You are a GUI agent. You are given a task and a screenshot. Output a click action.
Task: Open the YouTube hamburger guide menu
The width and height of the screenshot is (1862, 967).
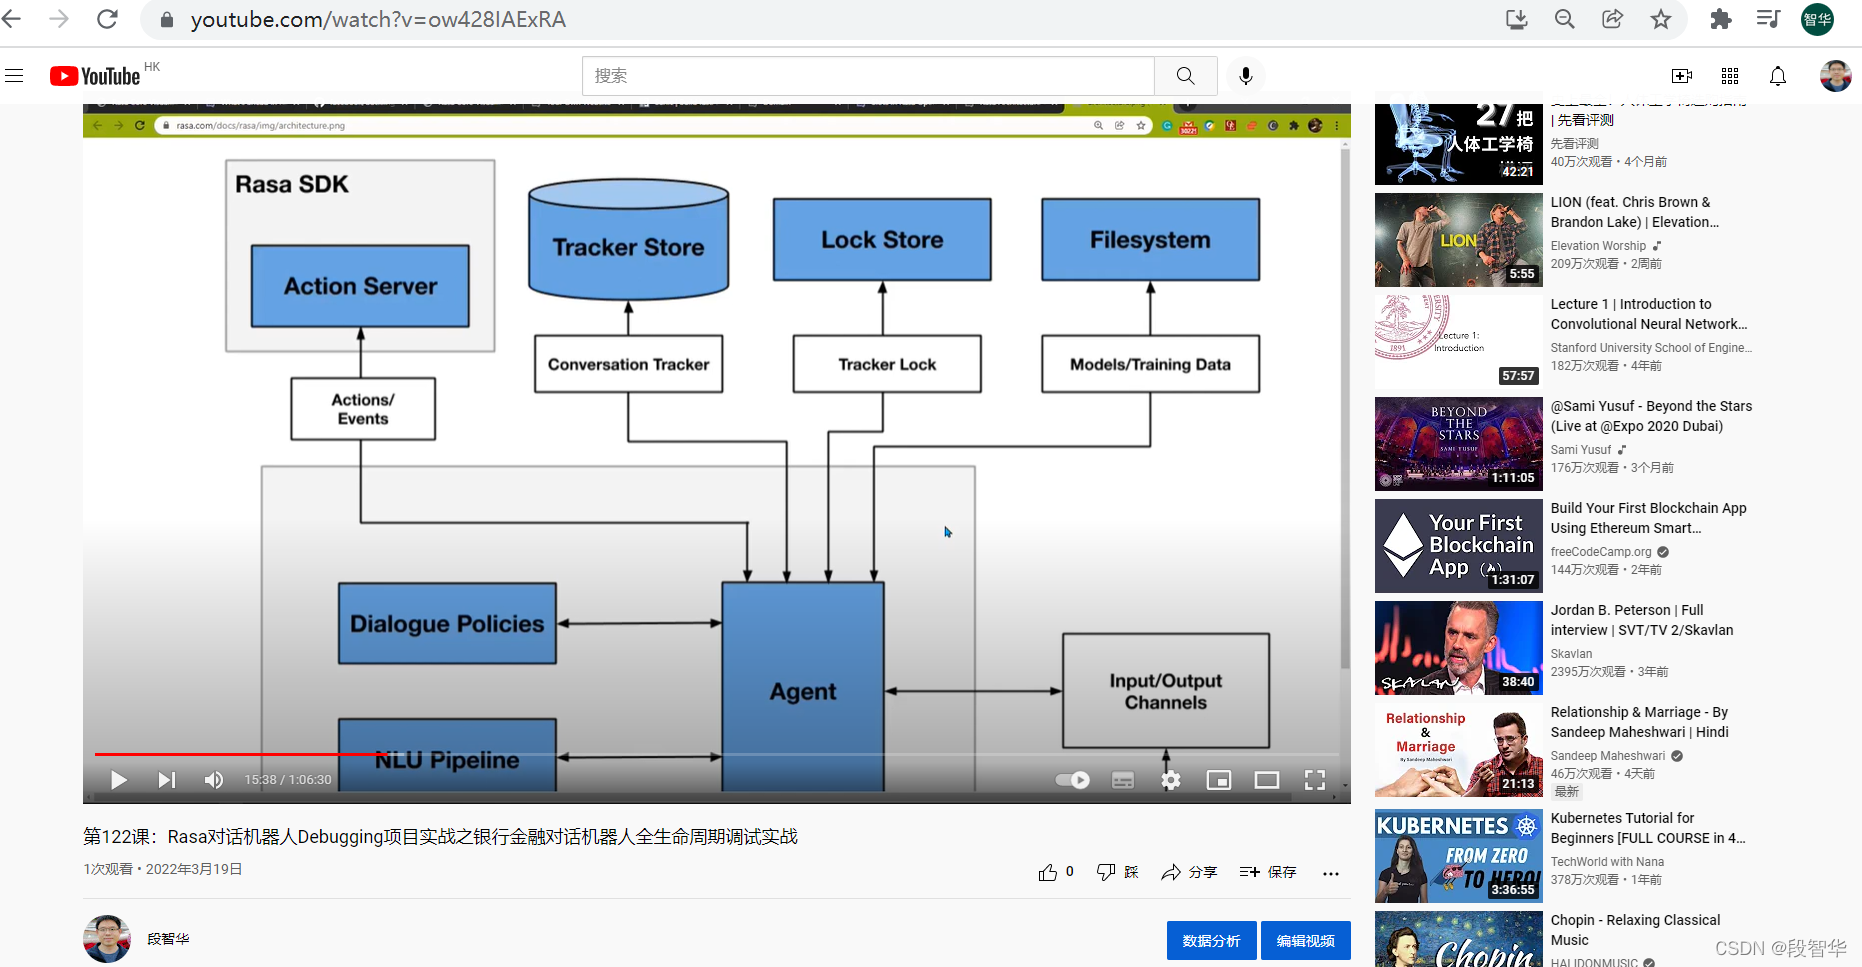[14, 76]
